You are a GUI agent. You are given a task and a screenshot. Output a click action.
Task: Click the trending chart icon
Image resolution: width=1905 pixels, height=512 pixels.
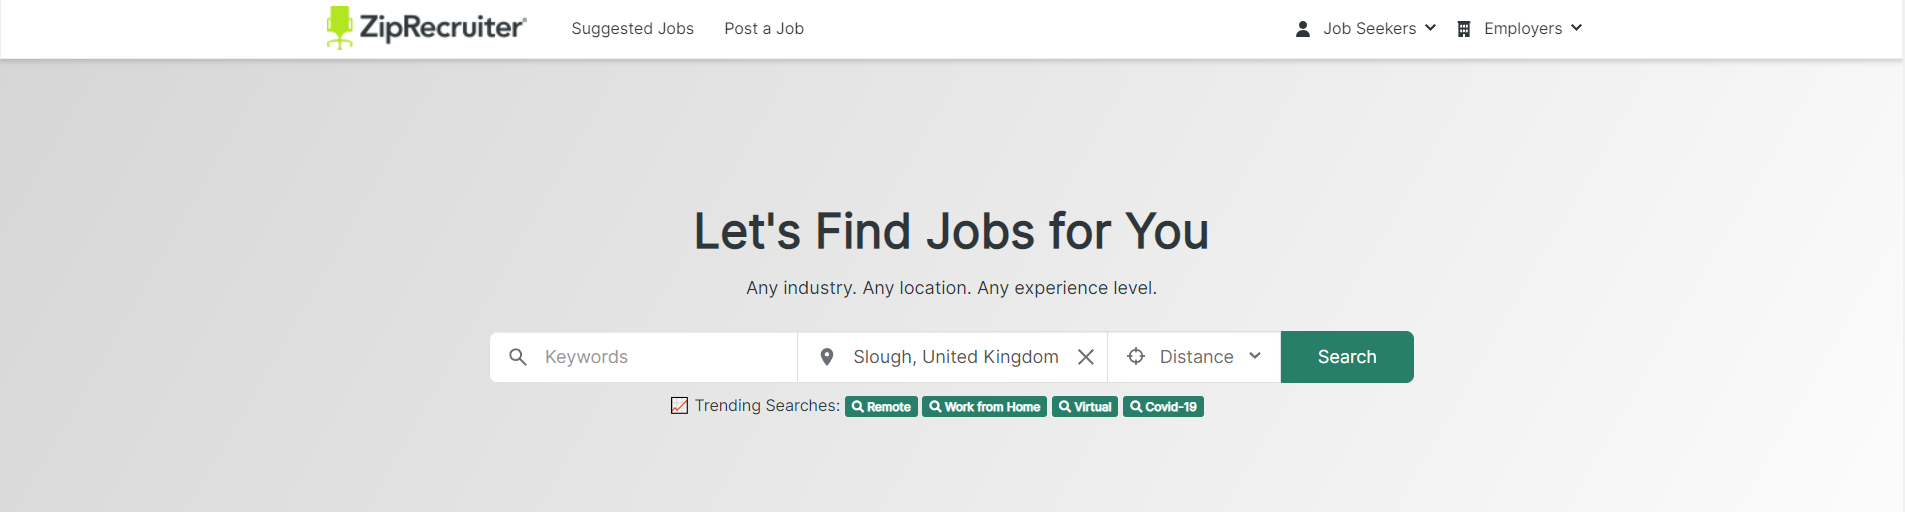click(679, 406)
